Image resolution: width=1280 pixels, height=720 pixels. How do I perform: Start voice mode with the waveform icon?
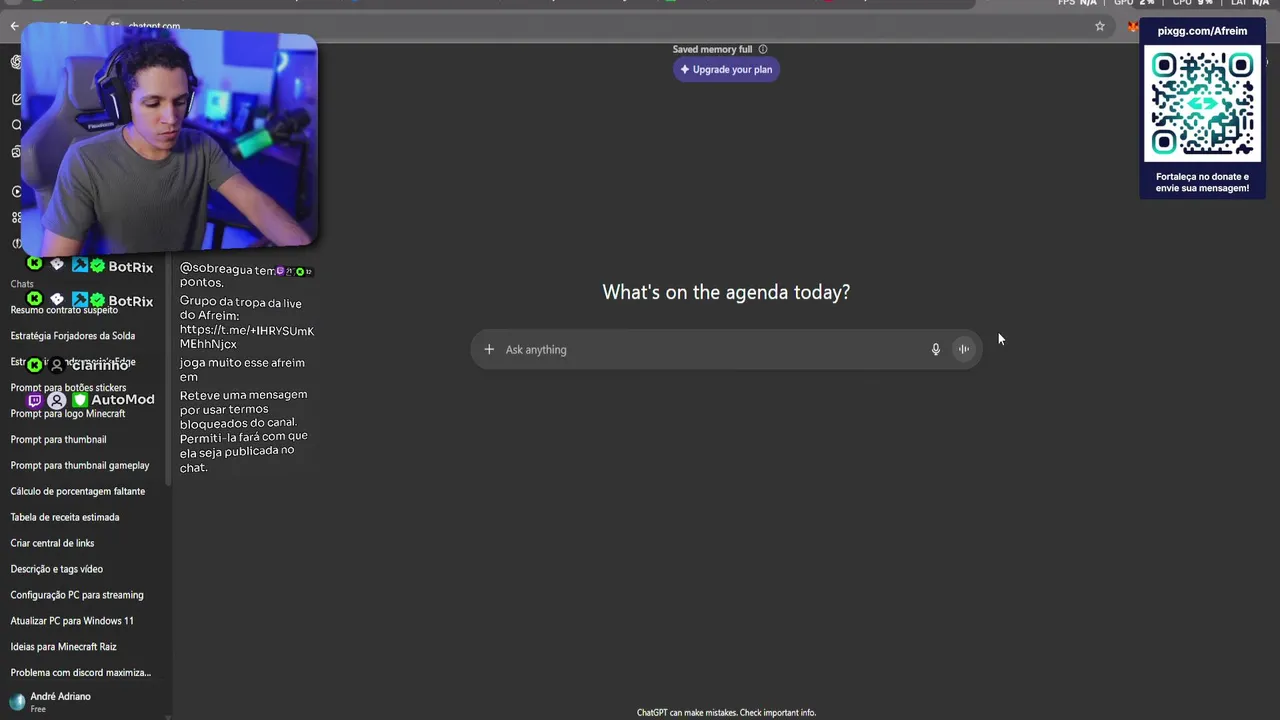964,349
